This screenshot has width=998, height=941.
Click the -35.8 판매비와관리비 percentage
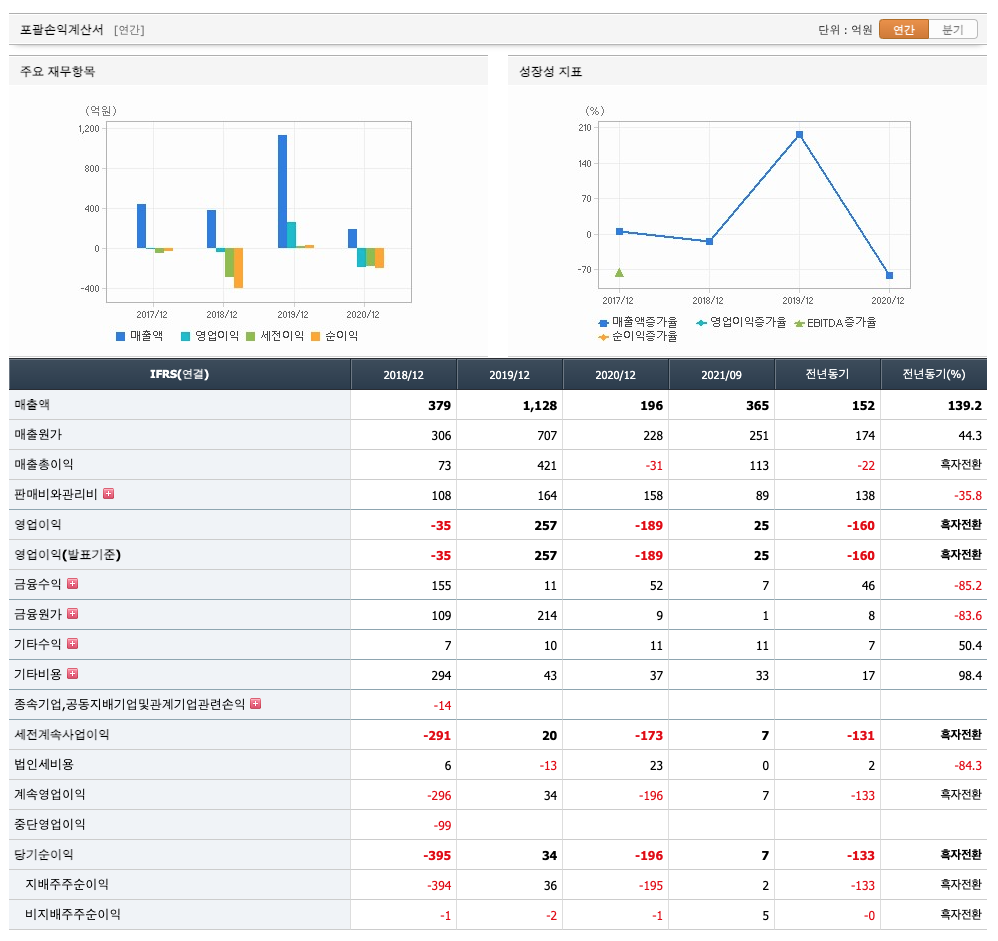(x=968, y=495)
